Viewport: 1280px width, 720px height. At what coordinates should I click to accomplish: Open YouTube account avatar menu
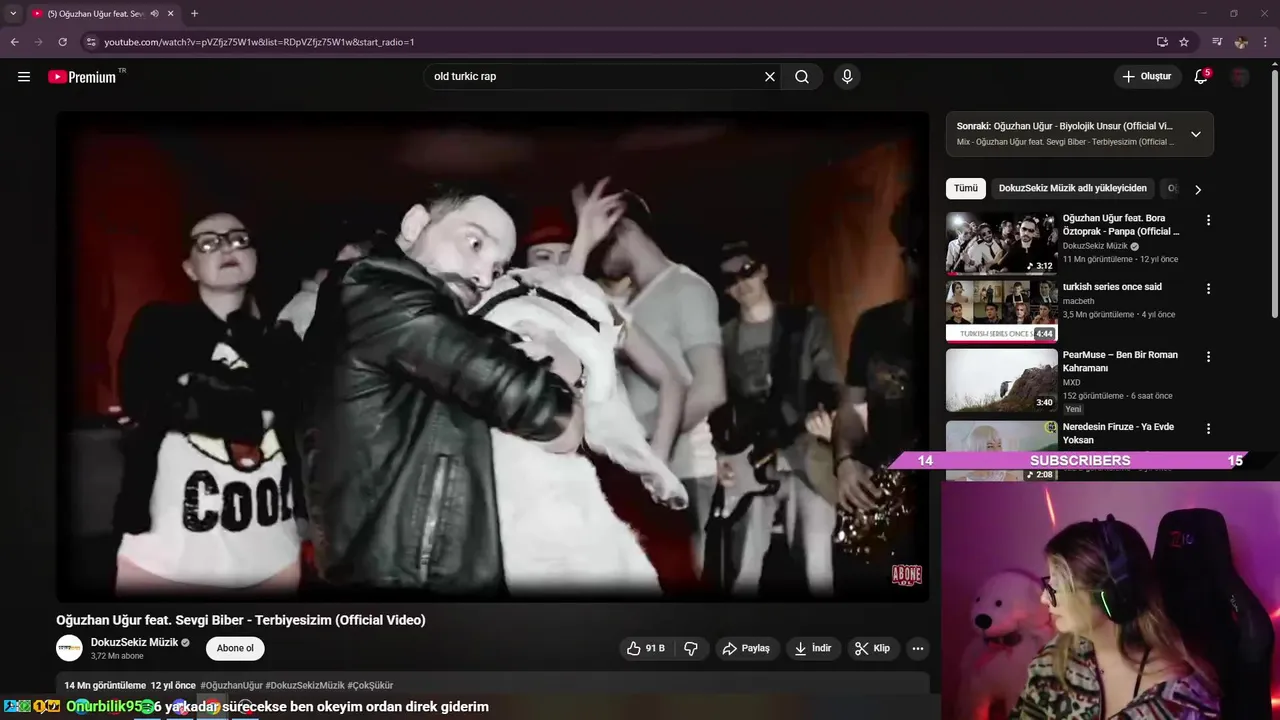click(x=1240, y=77)
